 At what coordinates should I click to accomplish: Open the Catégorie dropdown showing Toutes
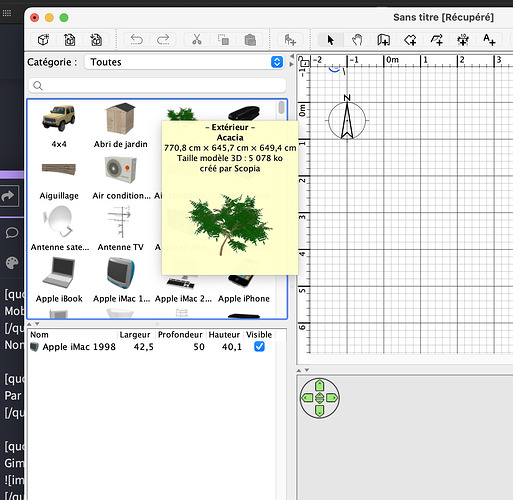point(184,62)
